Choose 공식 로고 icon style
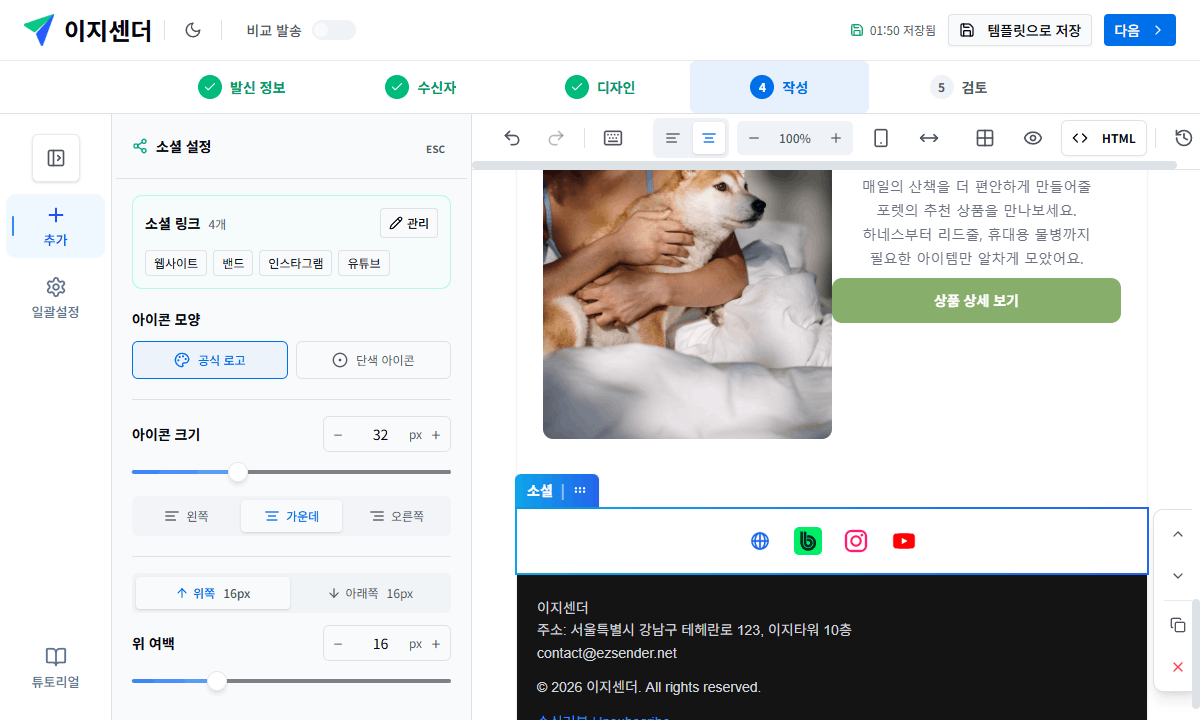Screen dimensions: 1200x720 click(x=210, y=360)
